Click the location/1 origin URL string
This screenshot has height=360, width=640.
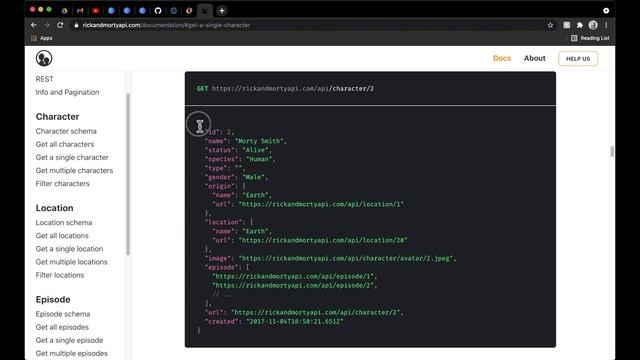(321, 204)
